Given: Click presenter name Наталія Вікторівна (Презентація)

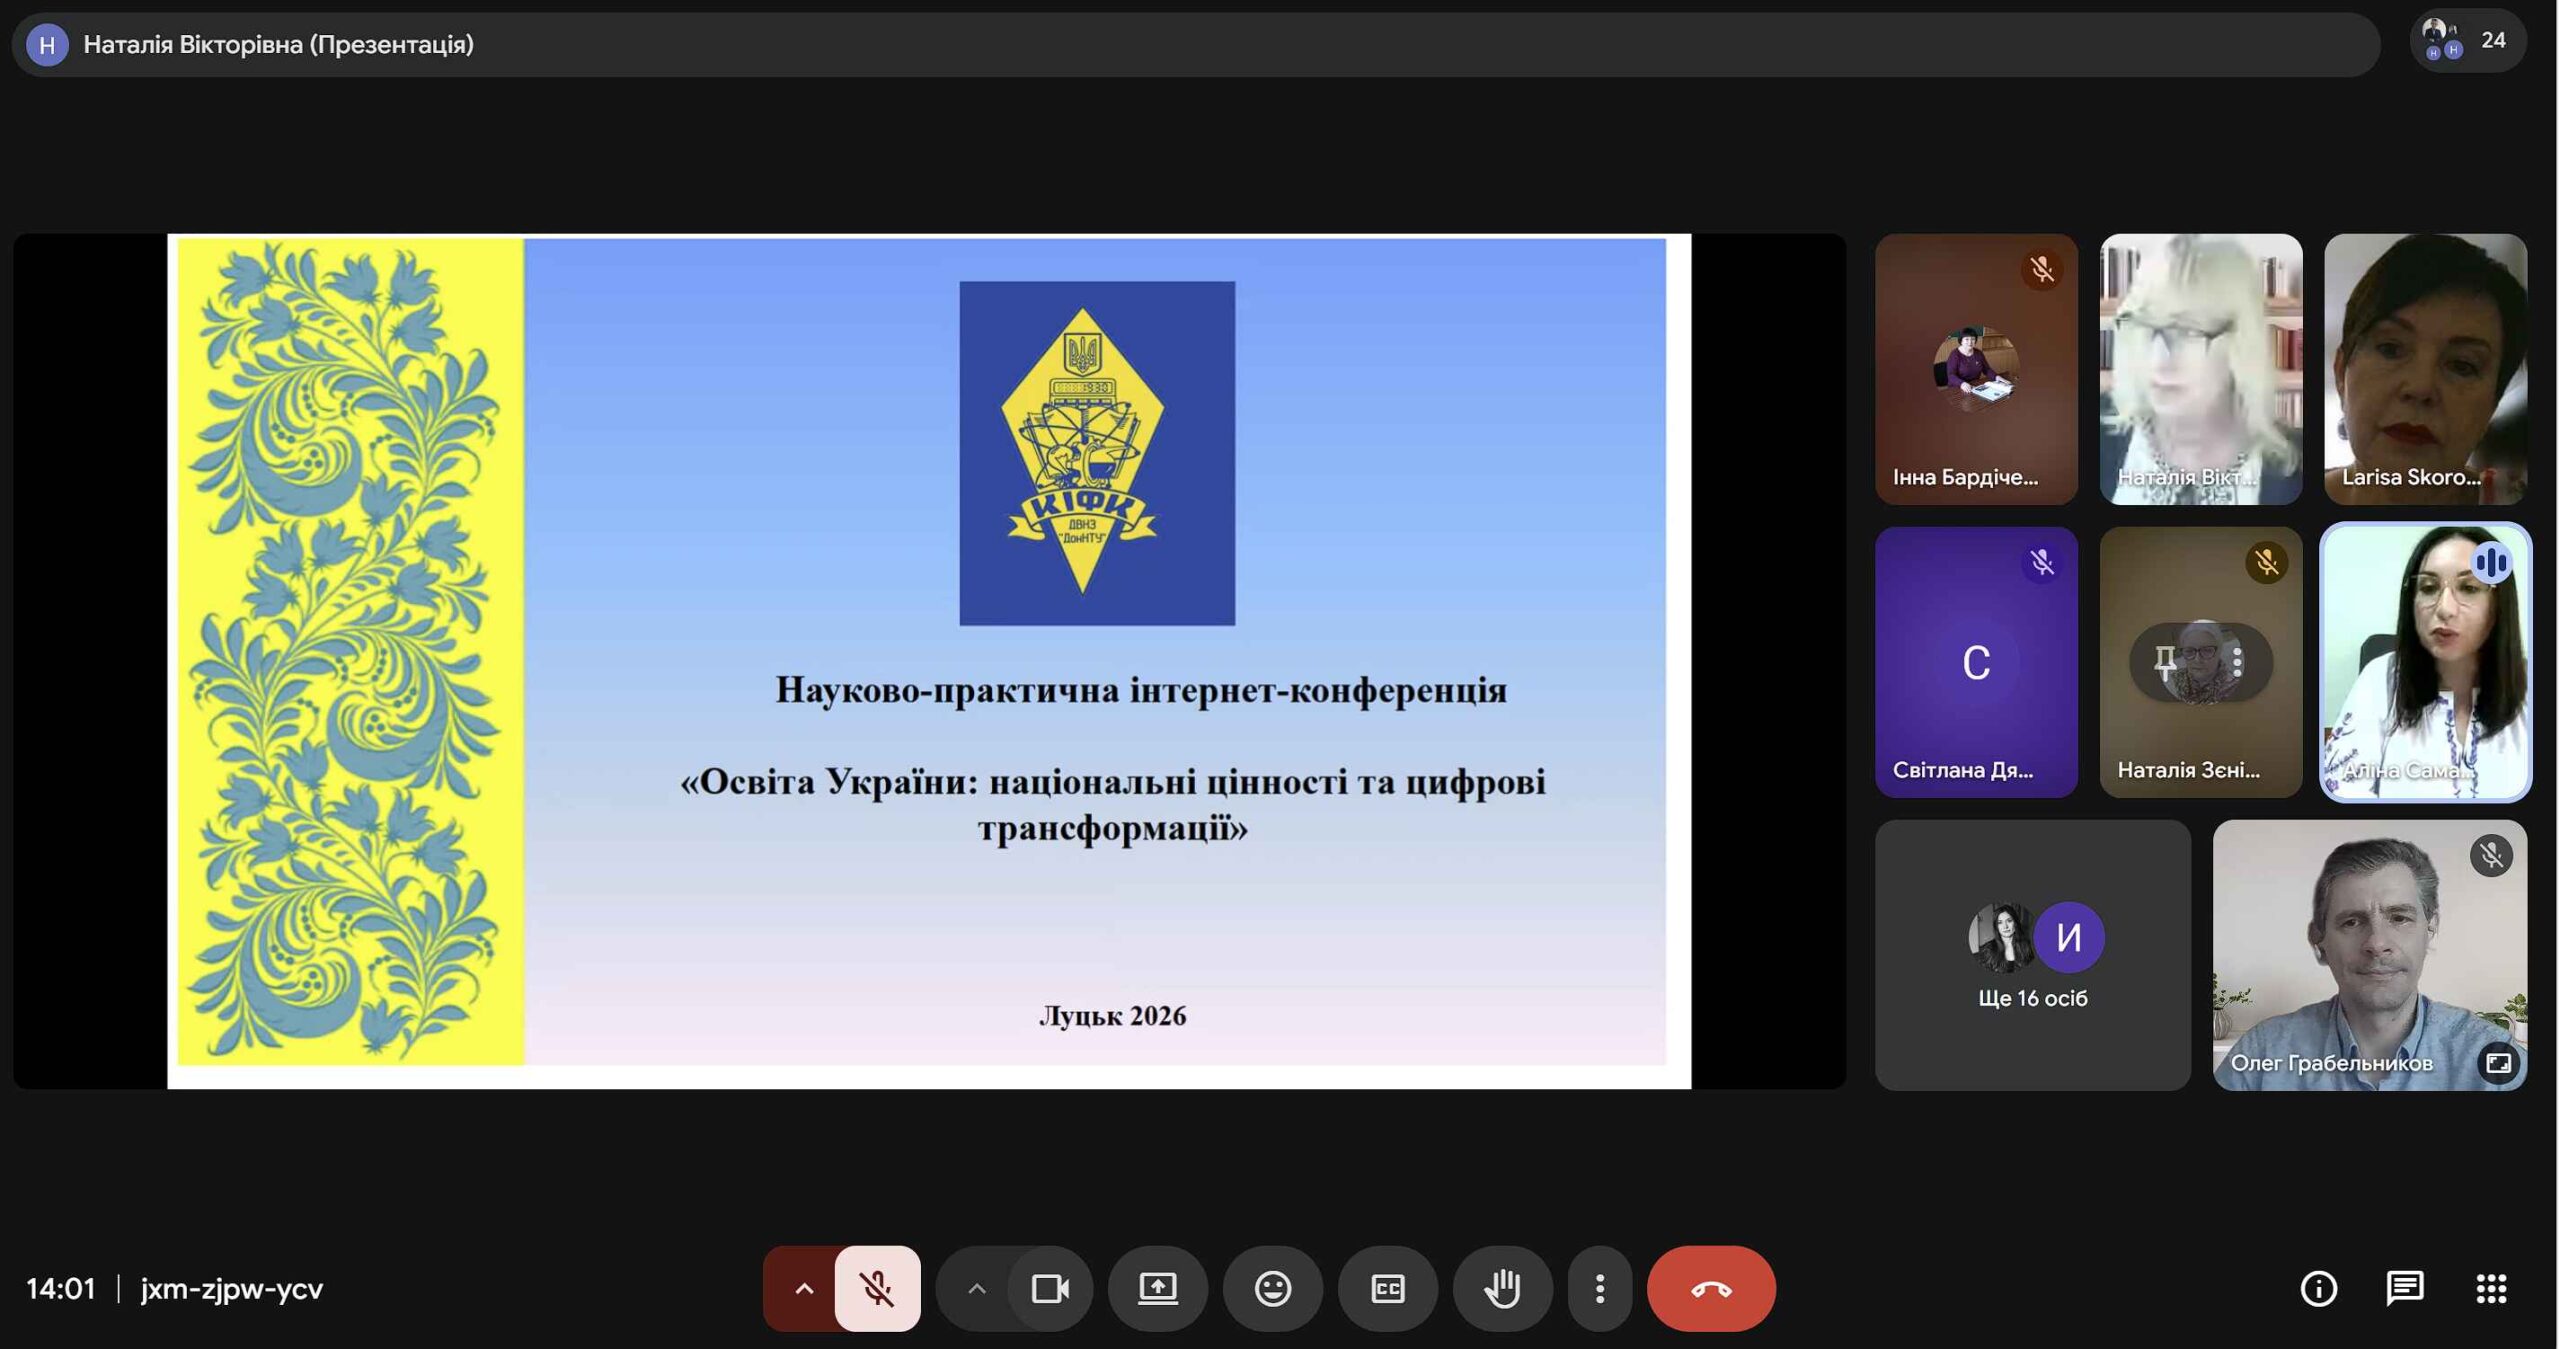Looking at the screenshot, I should pyautogui.click(x=278, y=45).
